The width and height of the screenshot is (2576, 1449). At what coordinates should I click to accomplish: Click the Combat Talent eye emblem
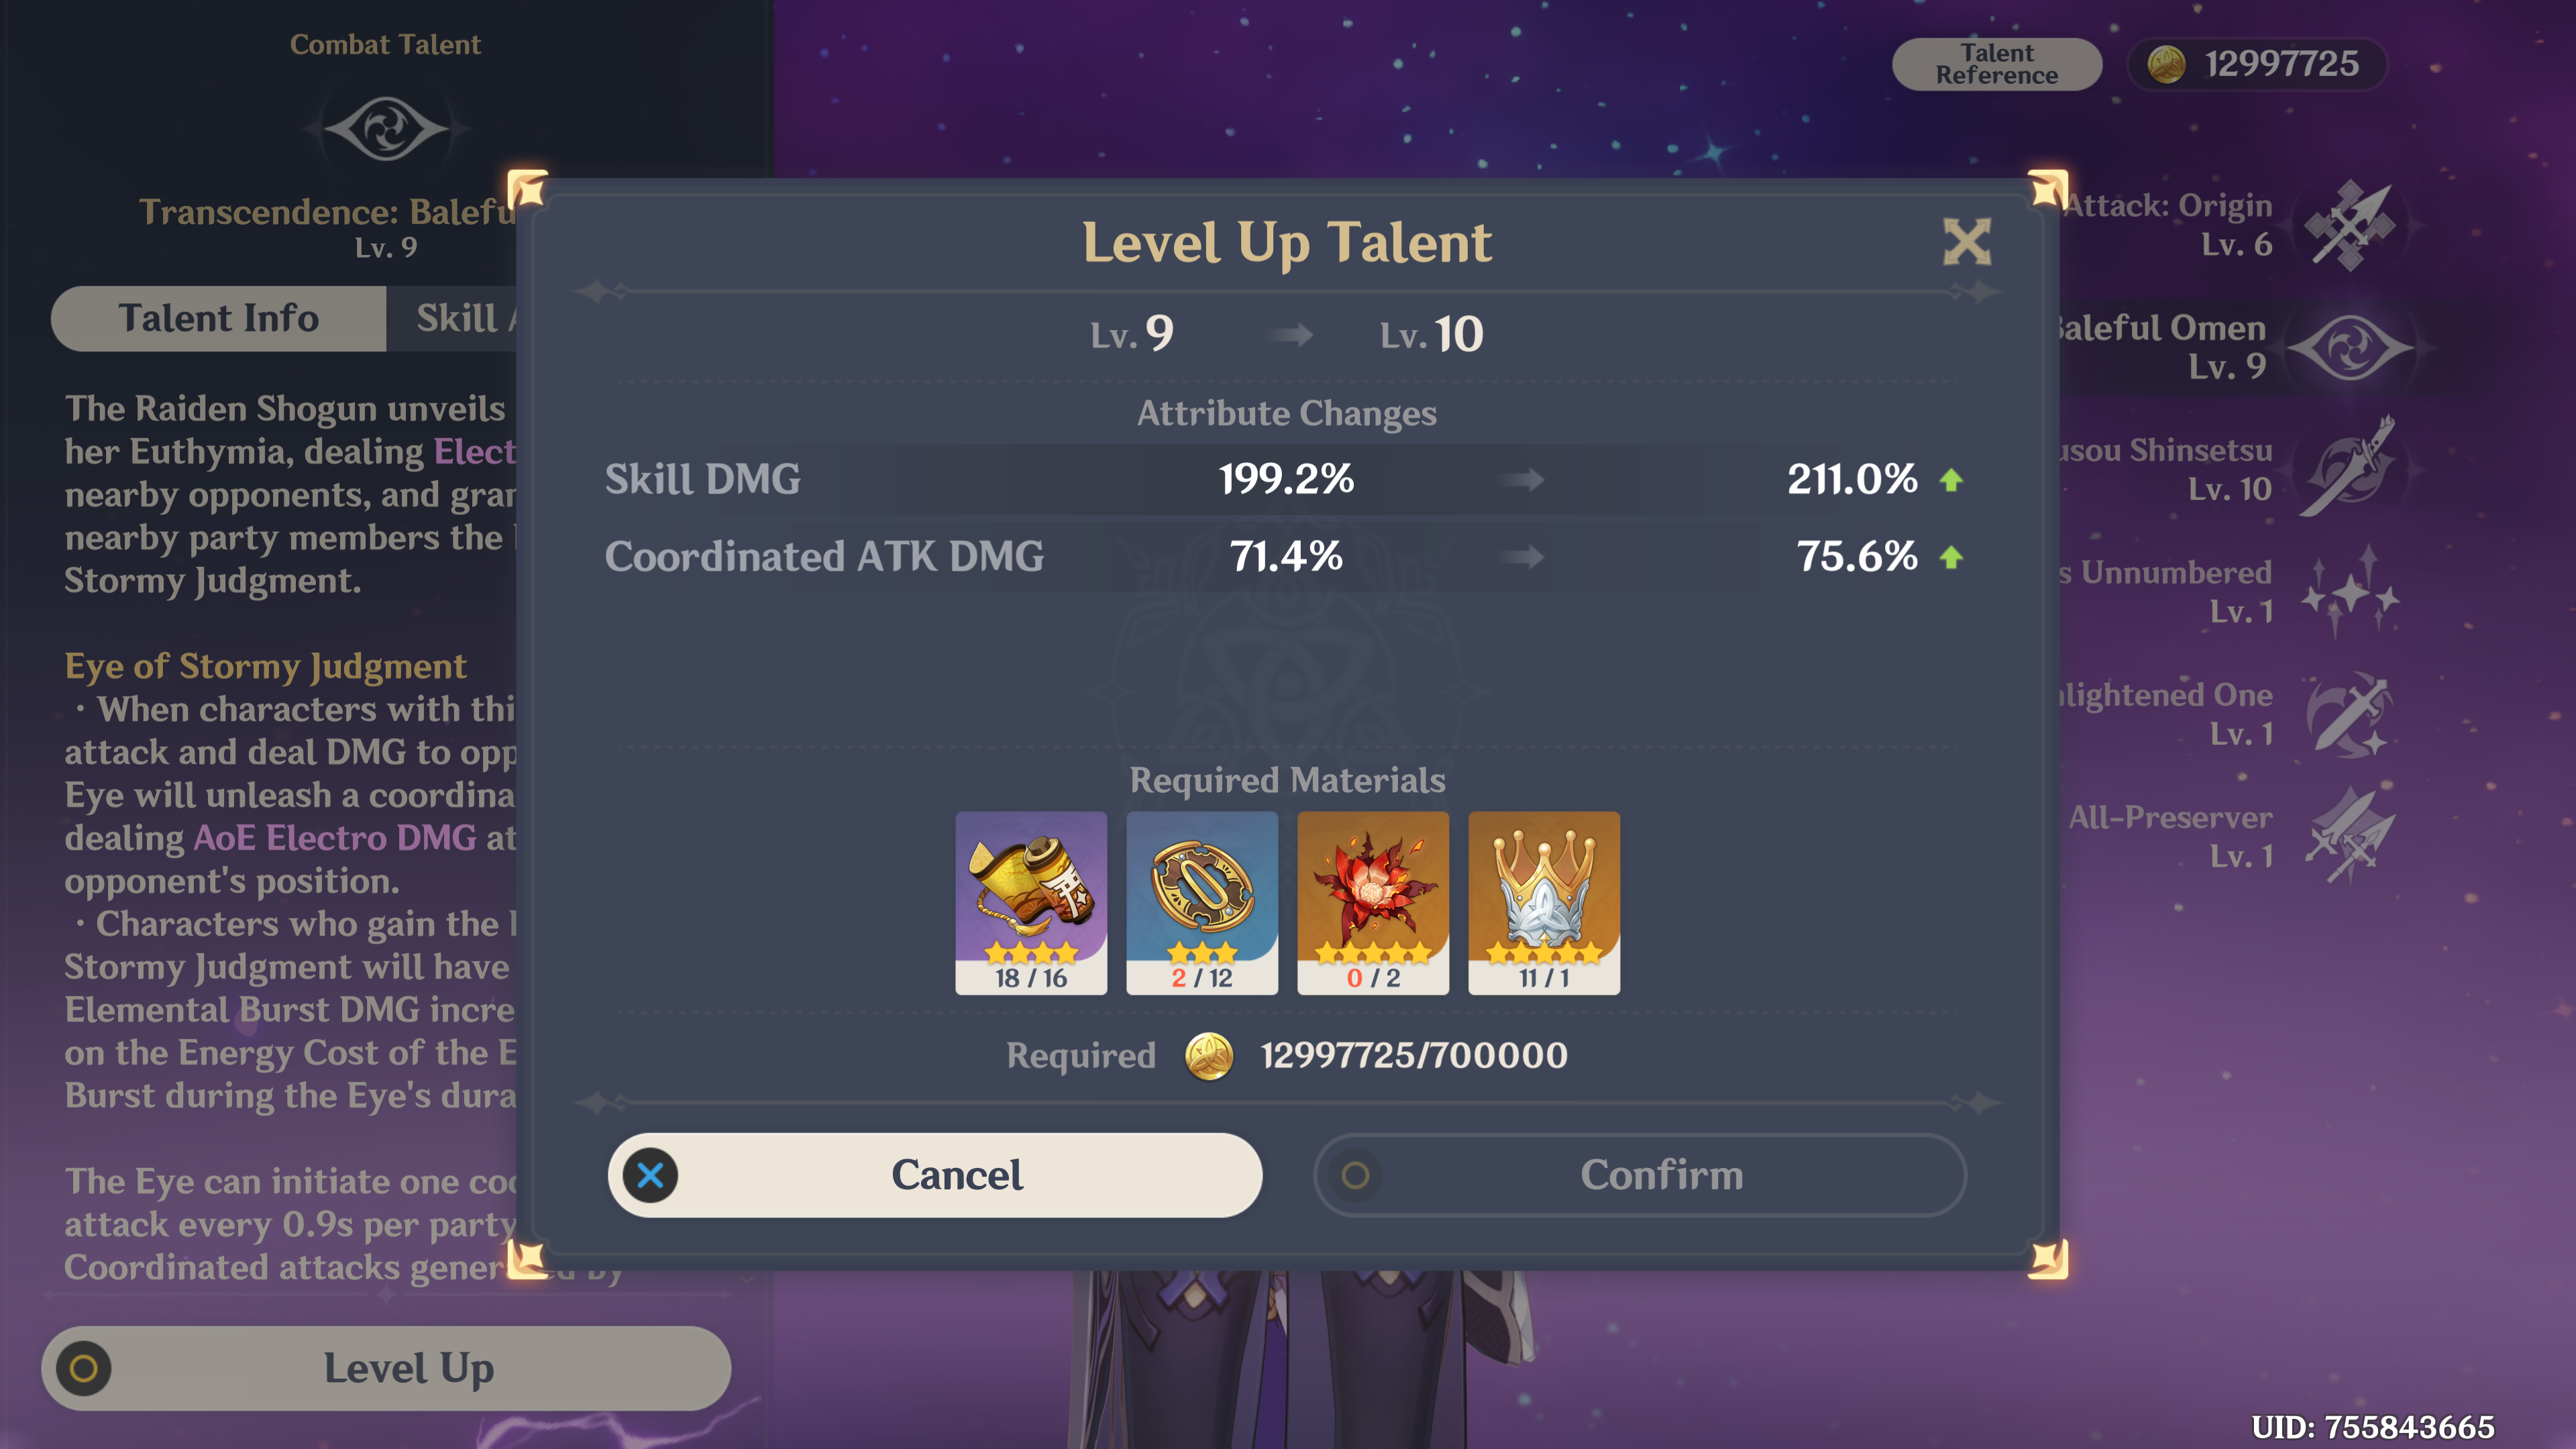[385, 128]
